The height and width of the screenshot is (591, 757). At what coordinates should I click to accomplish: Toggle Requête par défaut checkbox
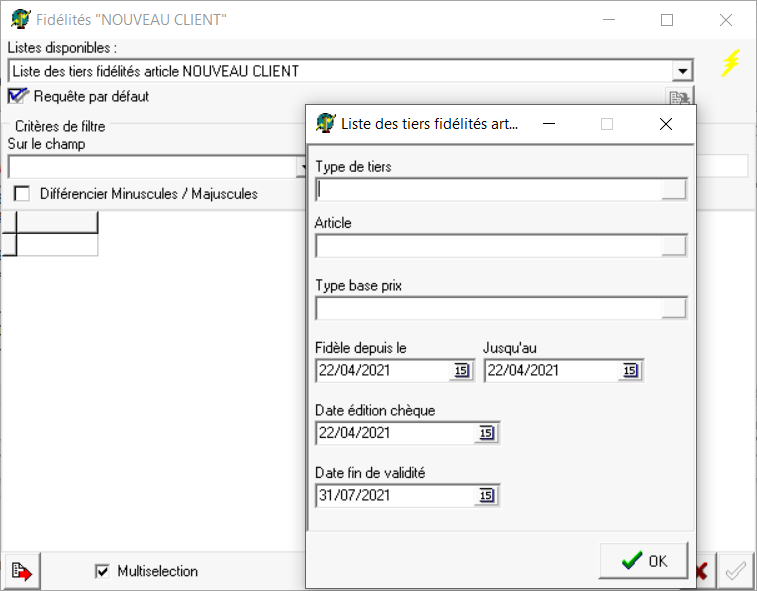point(18,96)
